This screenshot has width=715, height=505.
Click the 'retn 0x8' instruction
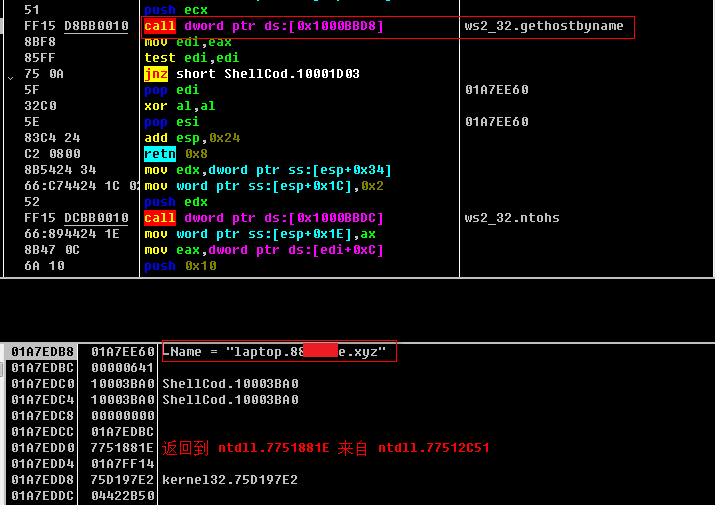(x=174, y=154)
